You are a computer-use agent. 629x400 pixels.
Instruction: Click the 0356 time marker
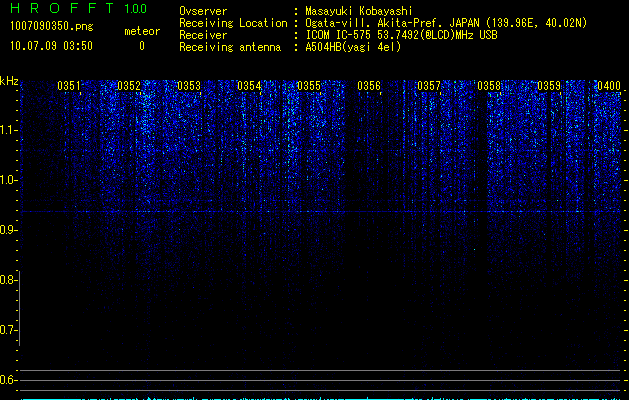point(369,86)
